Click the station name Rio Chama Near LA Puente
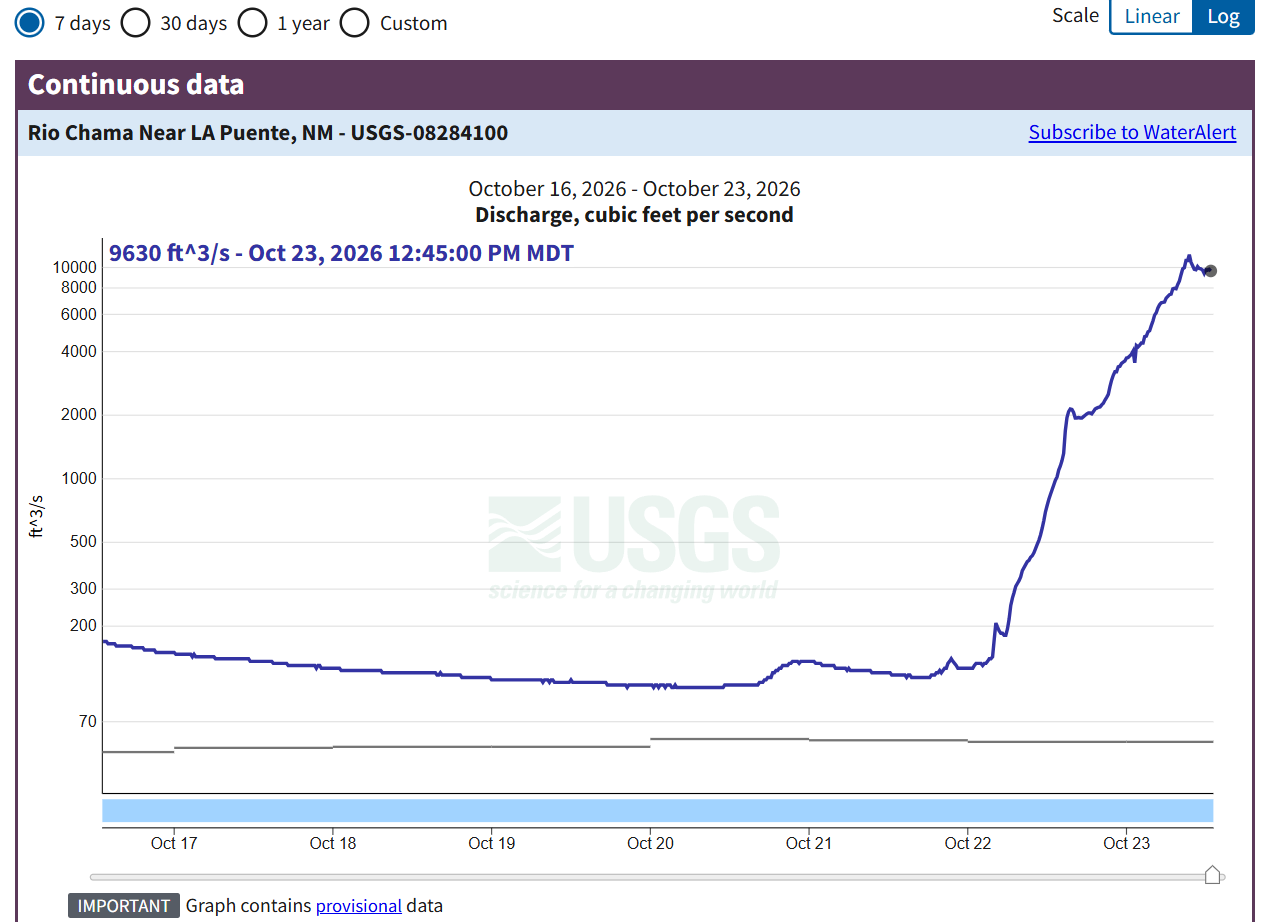Image resolution: width=1267 pixels, height=922 pixels. pyautogui.click(x=267, y=132)
